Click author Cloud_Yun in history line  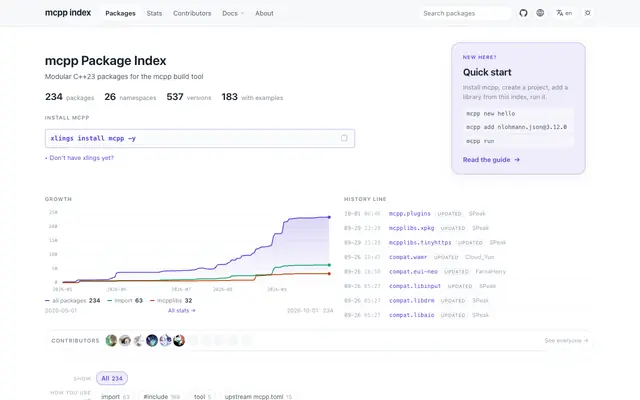tap(480, 257)
